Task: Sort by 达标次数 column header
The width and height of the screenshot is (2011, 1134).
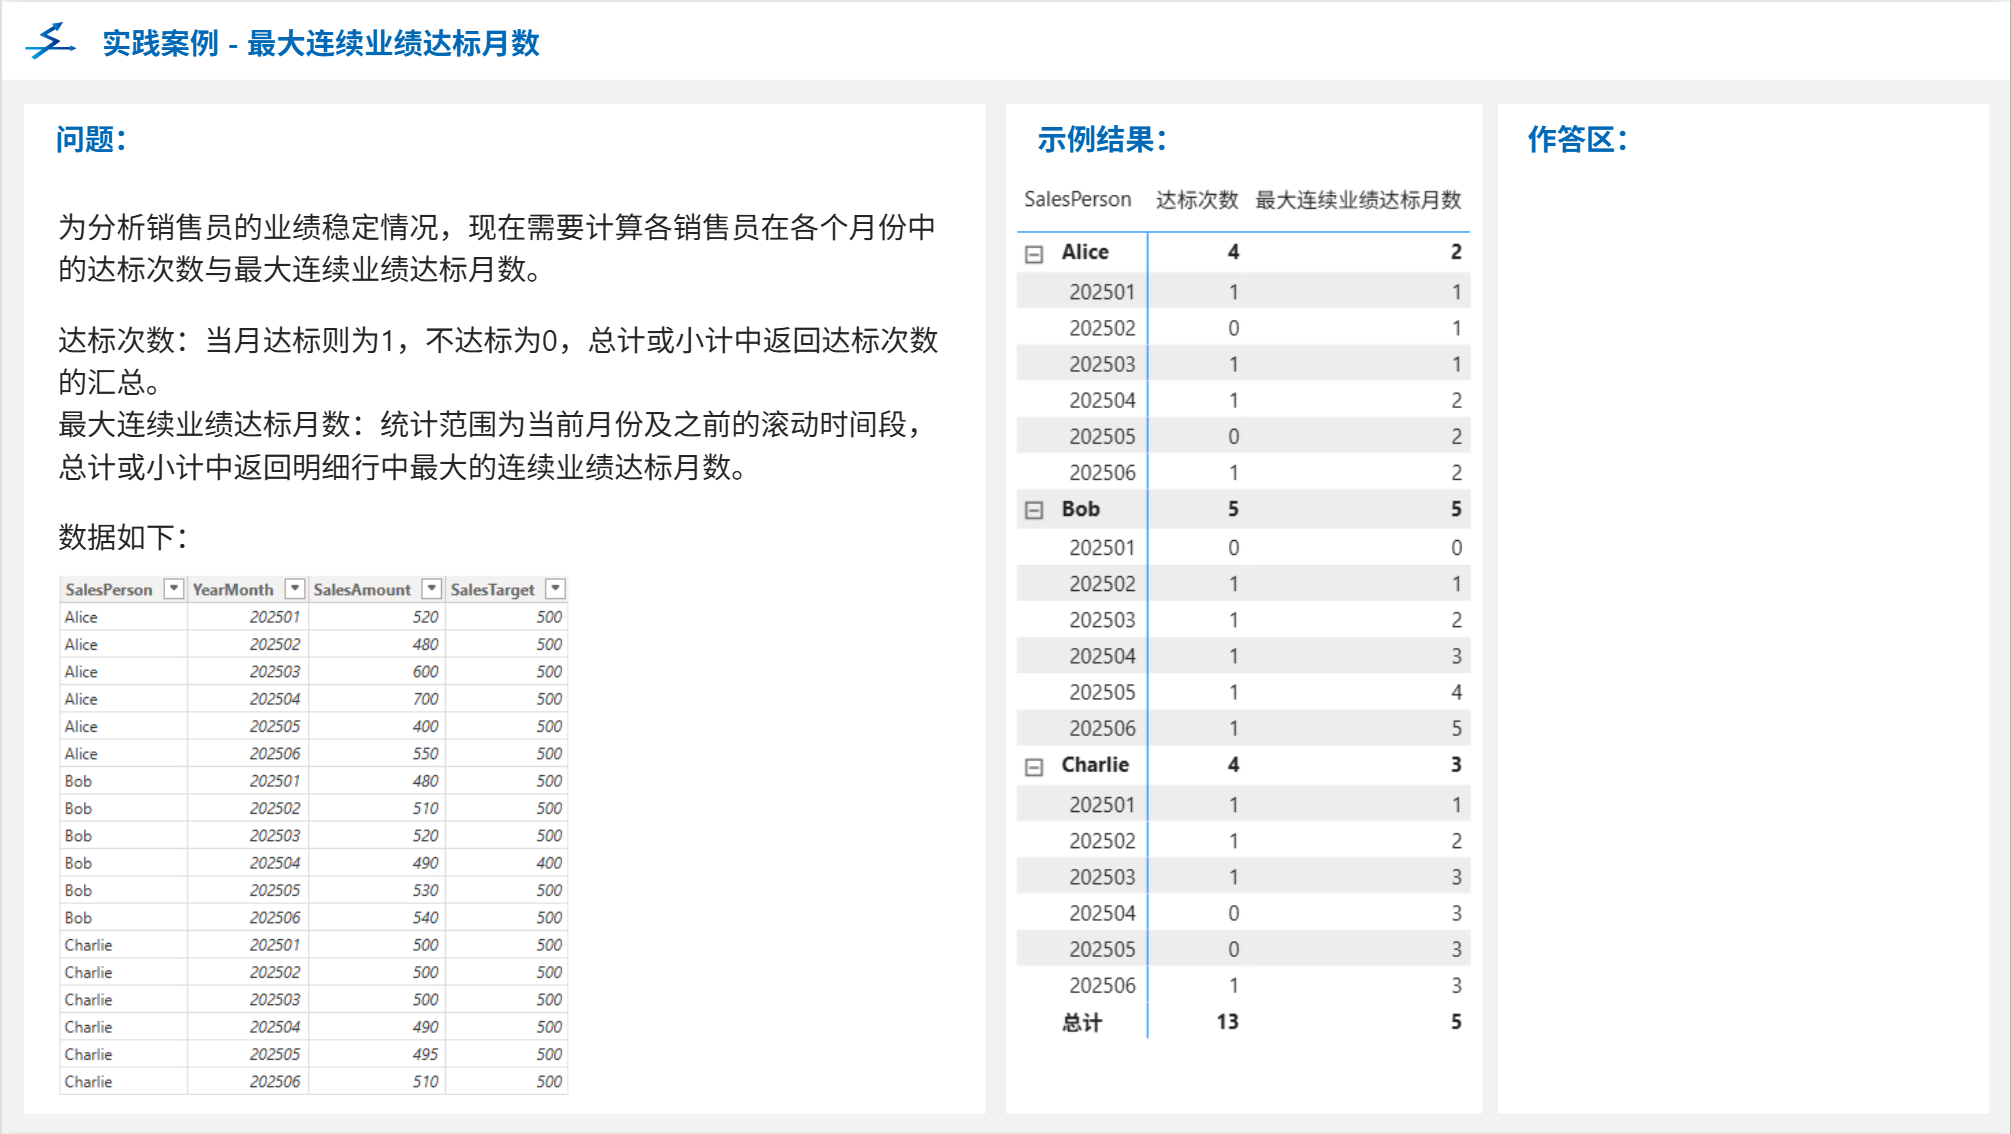Action: click(1196, 200)
